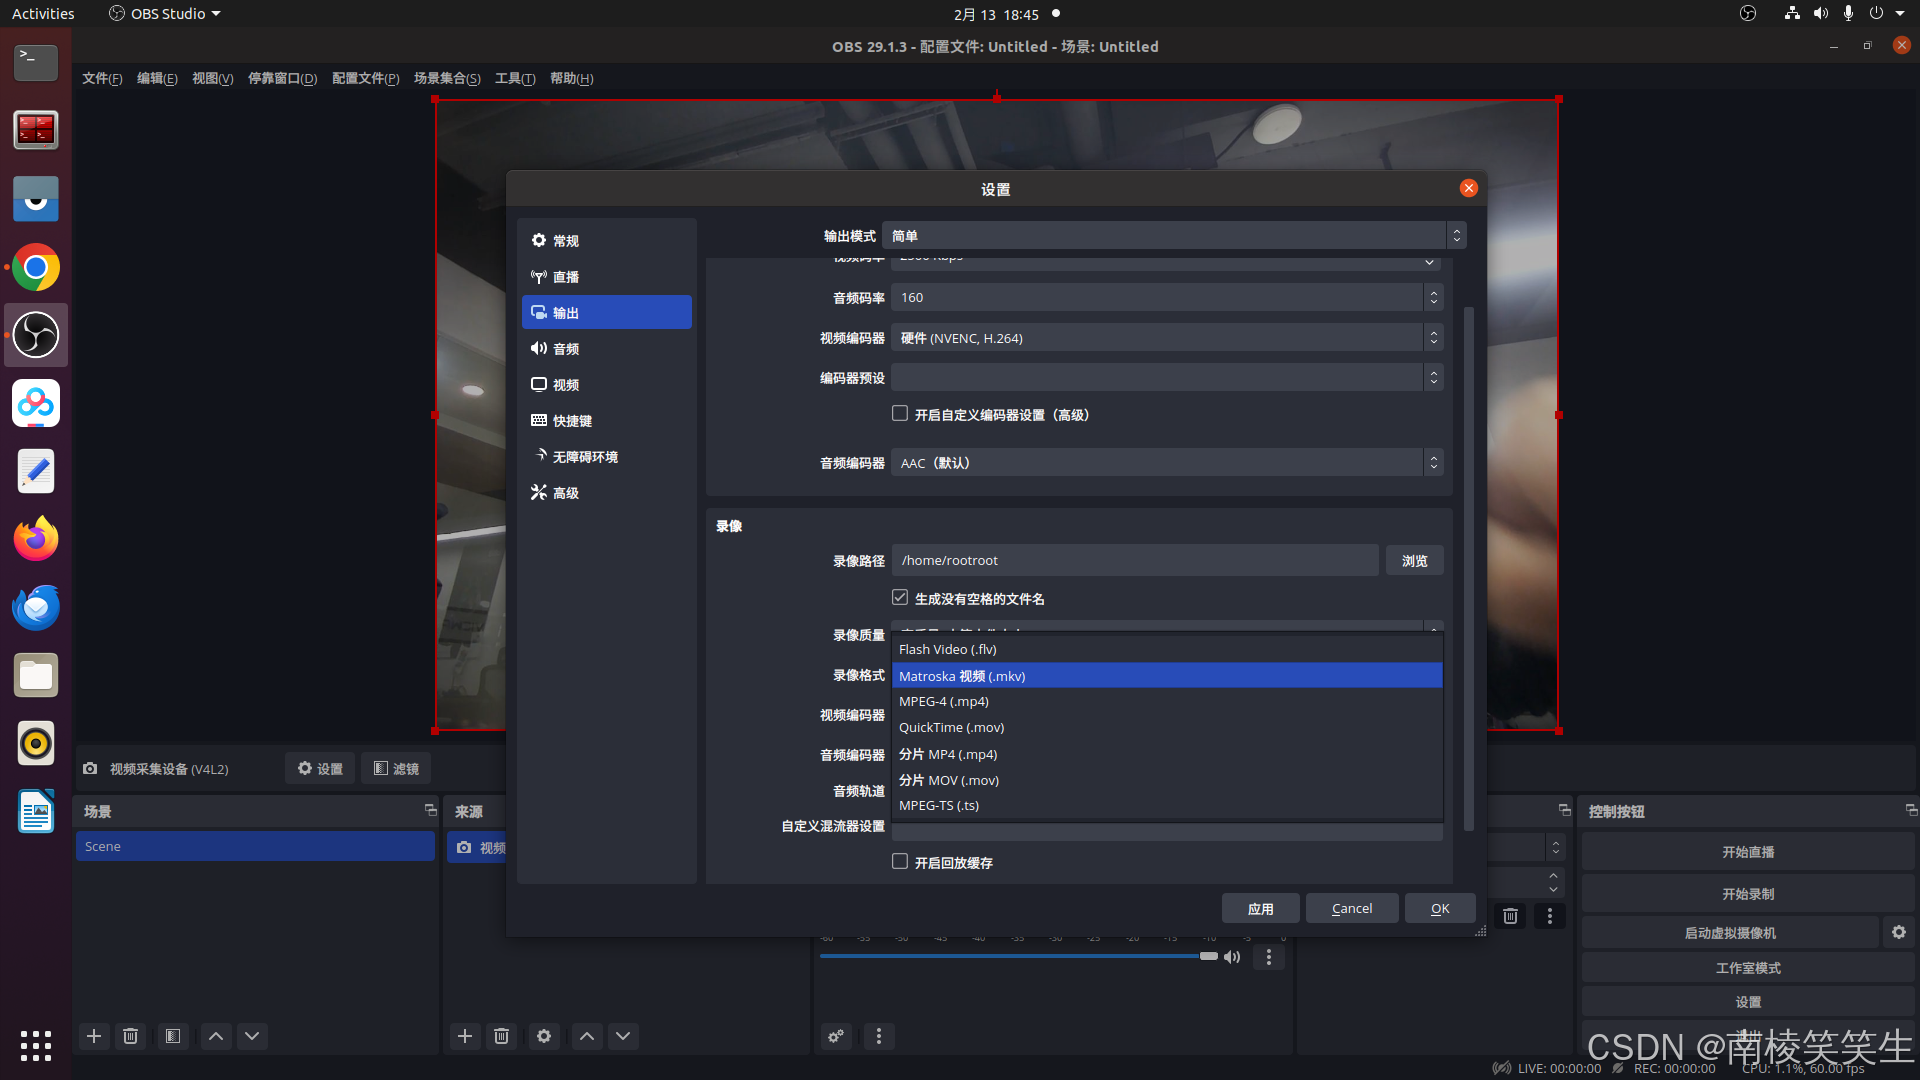Screen dimensions: 1920x1080
Task: Enable custom encoder settings checkbox
Action: [900, 414]
